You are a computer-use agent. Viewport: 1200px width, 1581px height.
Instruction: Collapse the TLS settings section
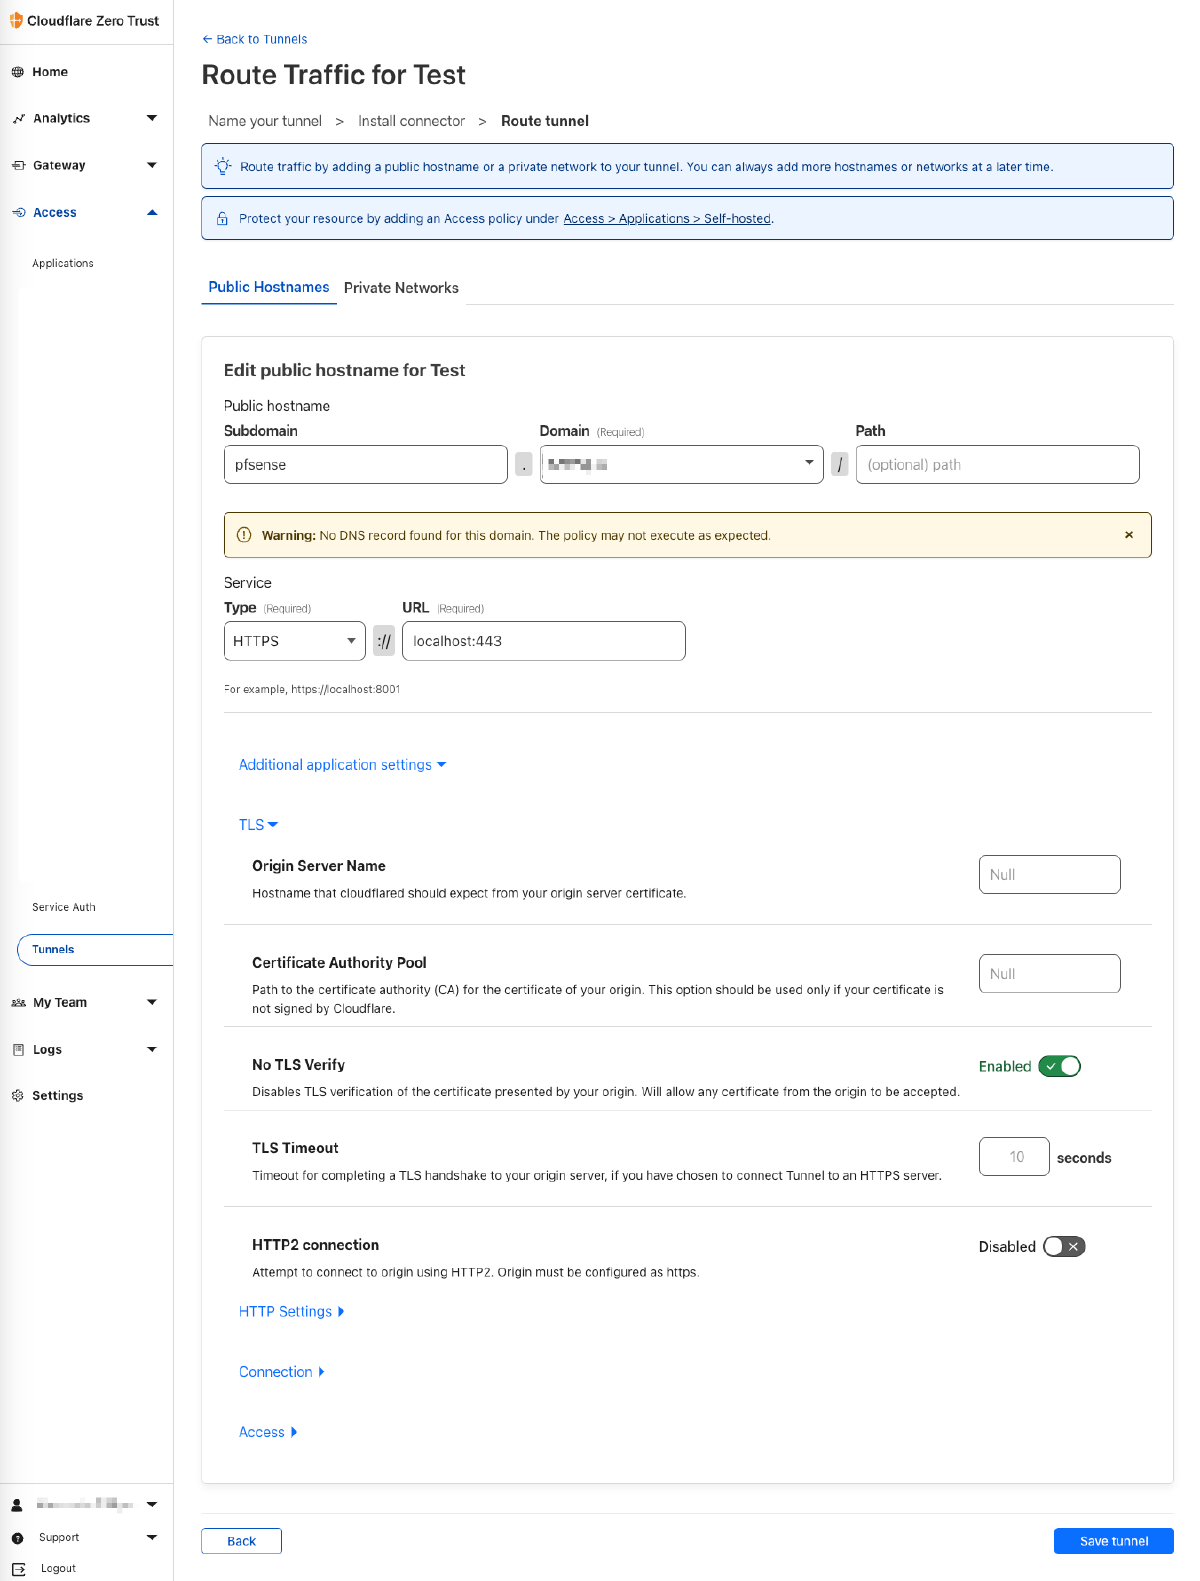tap(258, 825)
